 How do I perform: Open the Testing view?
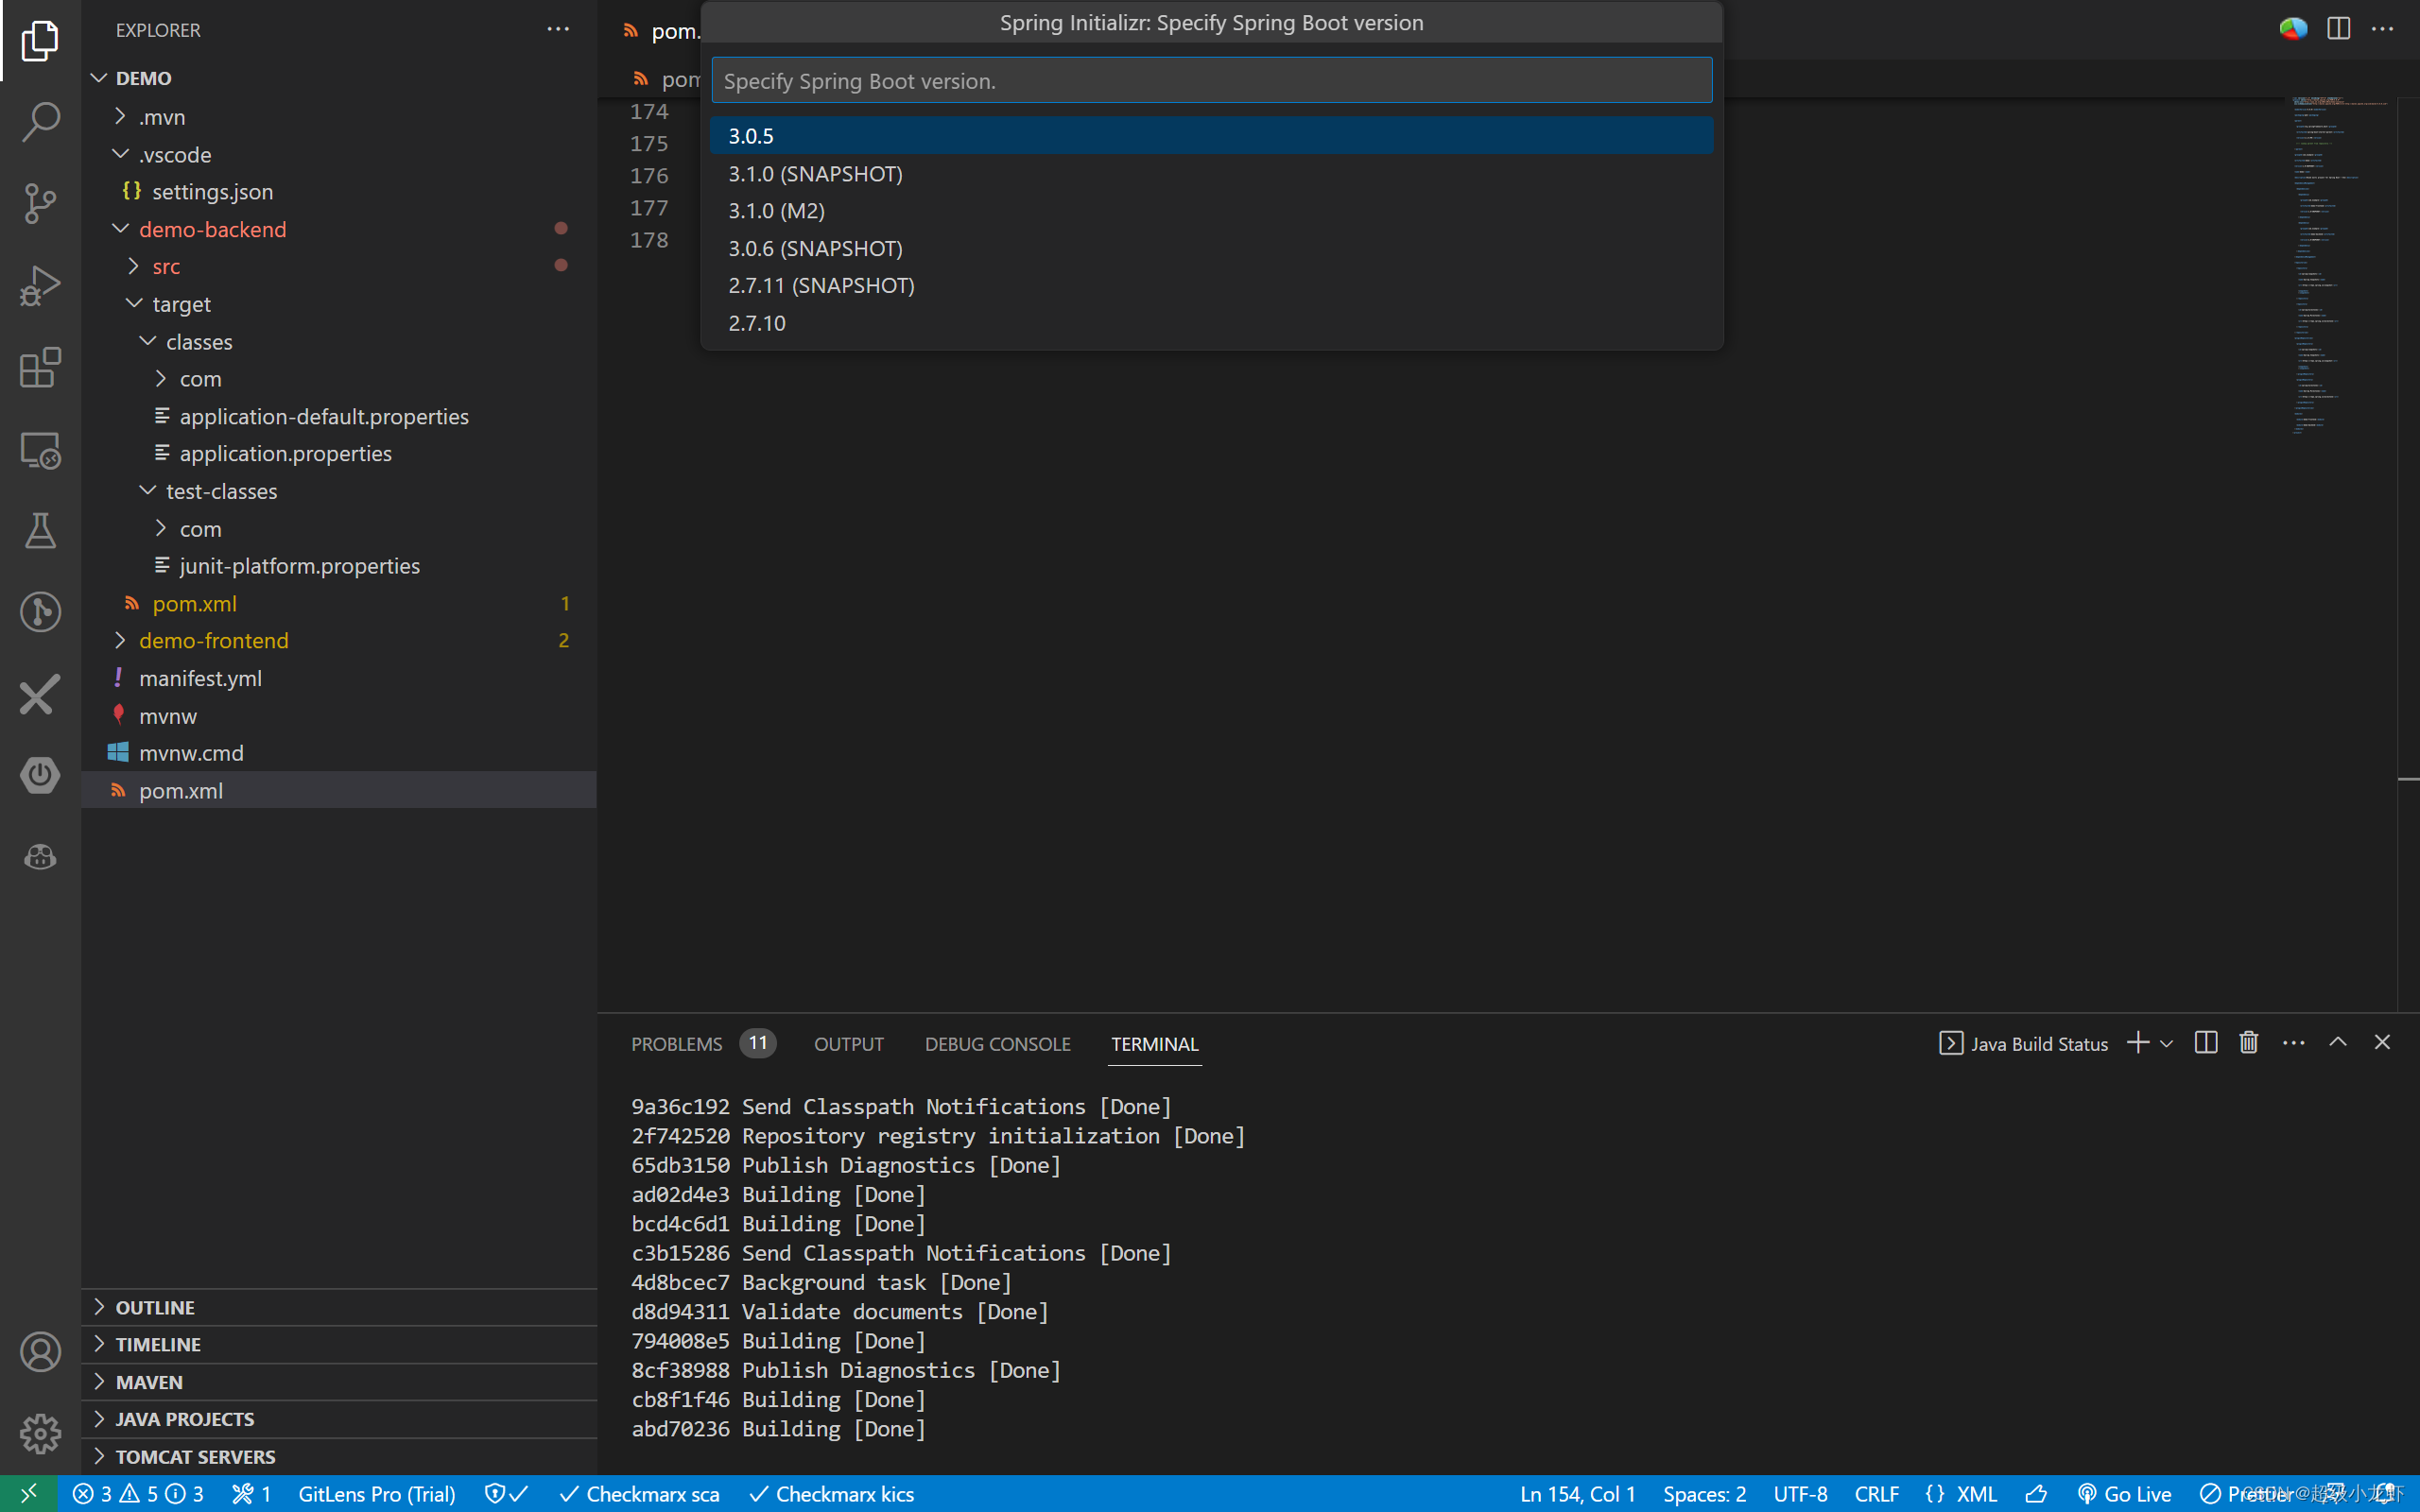(40, 530)
